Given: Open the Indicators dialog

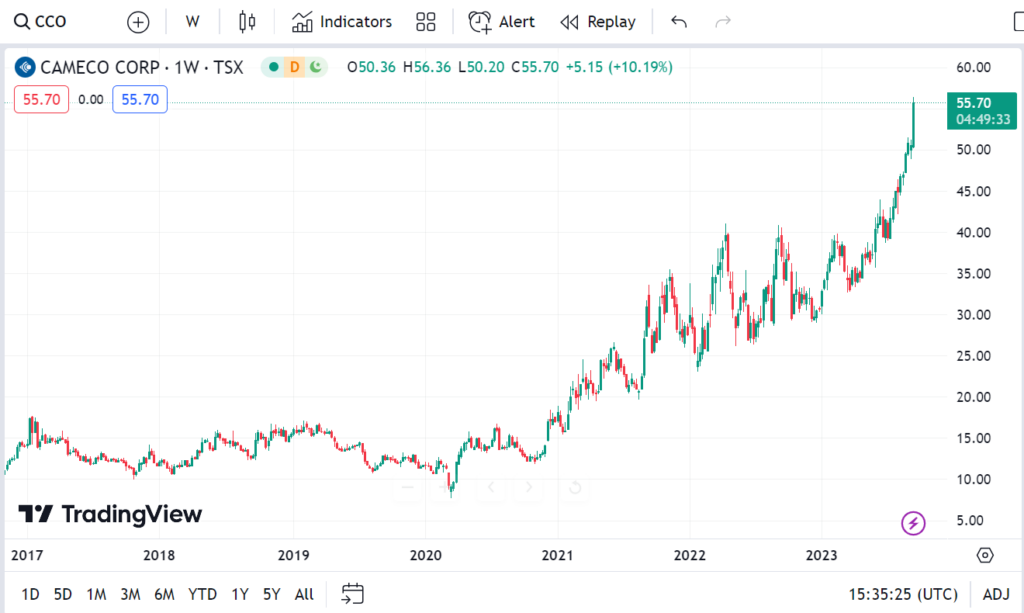Looking at the screenshot, I should pyautogui.click(x=342, y=22).
